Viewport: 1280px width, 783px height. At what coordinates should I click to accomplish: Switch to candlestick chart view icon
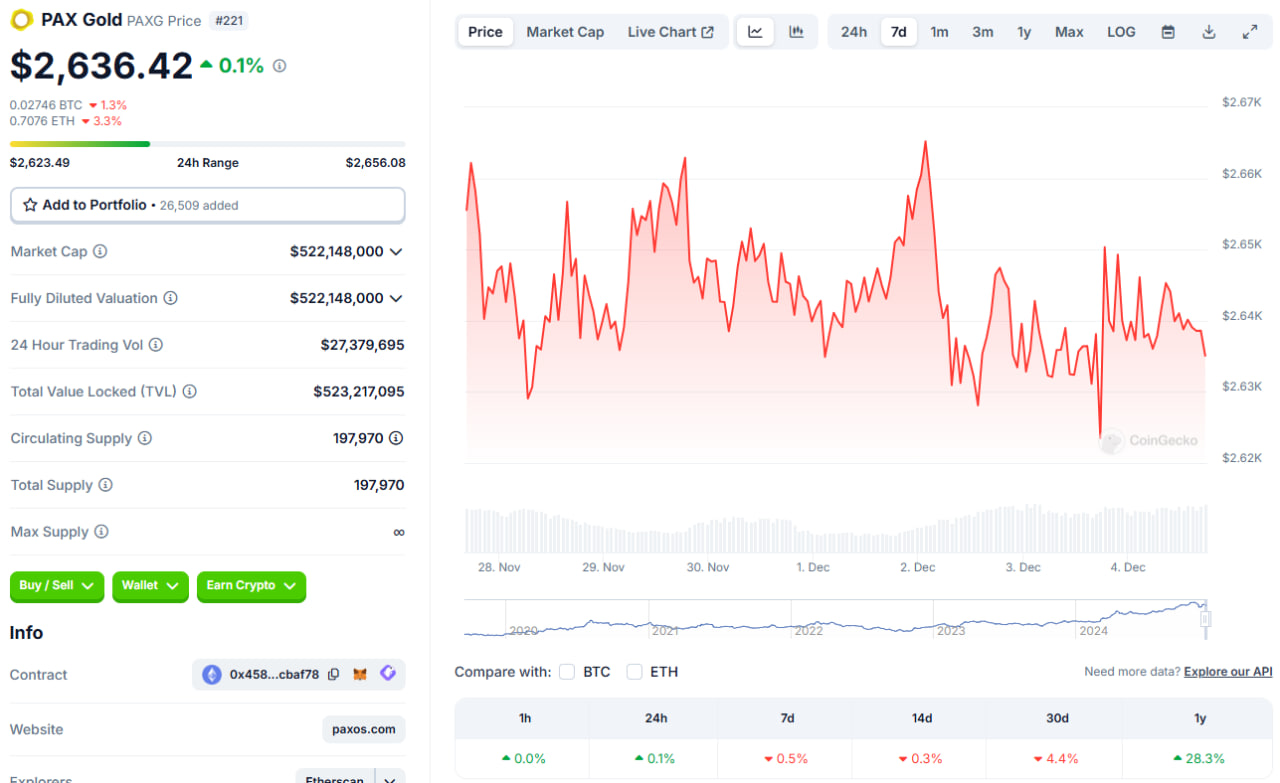pos(796,32)
